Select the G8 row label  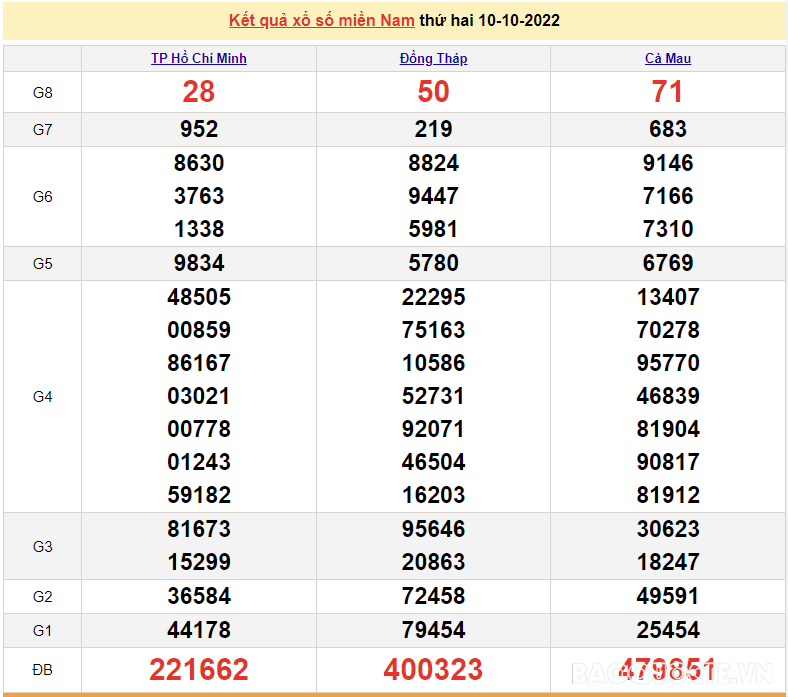tap(42, 92)
